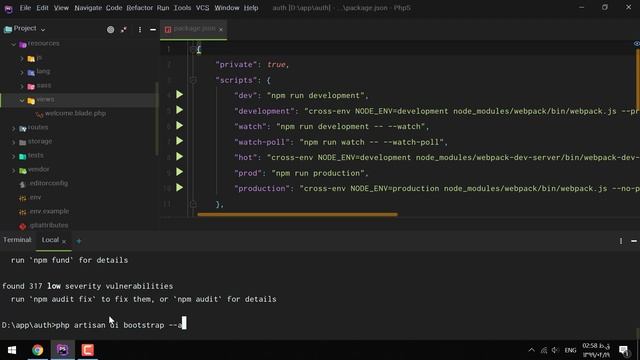Add a new terminal tab with plus

tap(79, 241)
